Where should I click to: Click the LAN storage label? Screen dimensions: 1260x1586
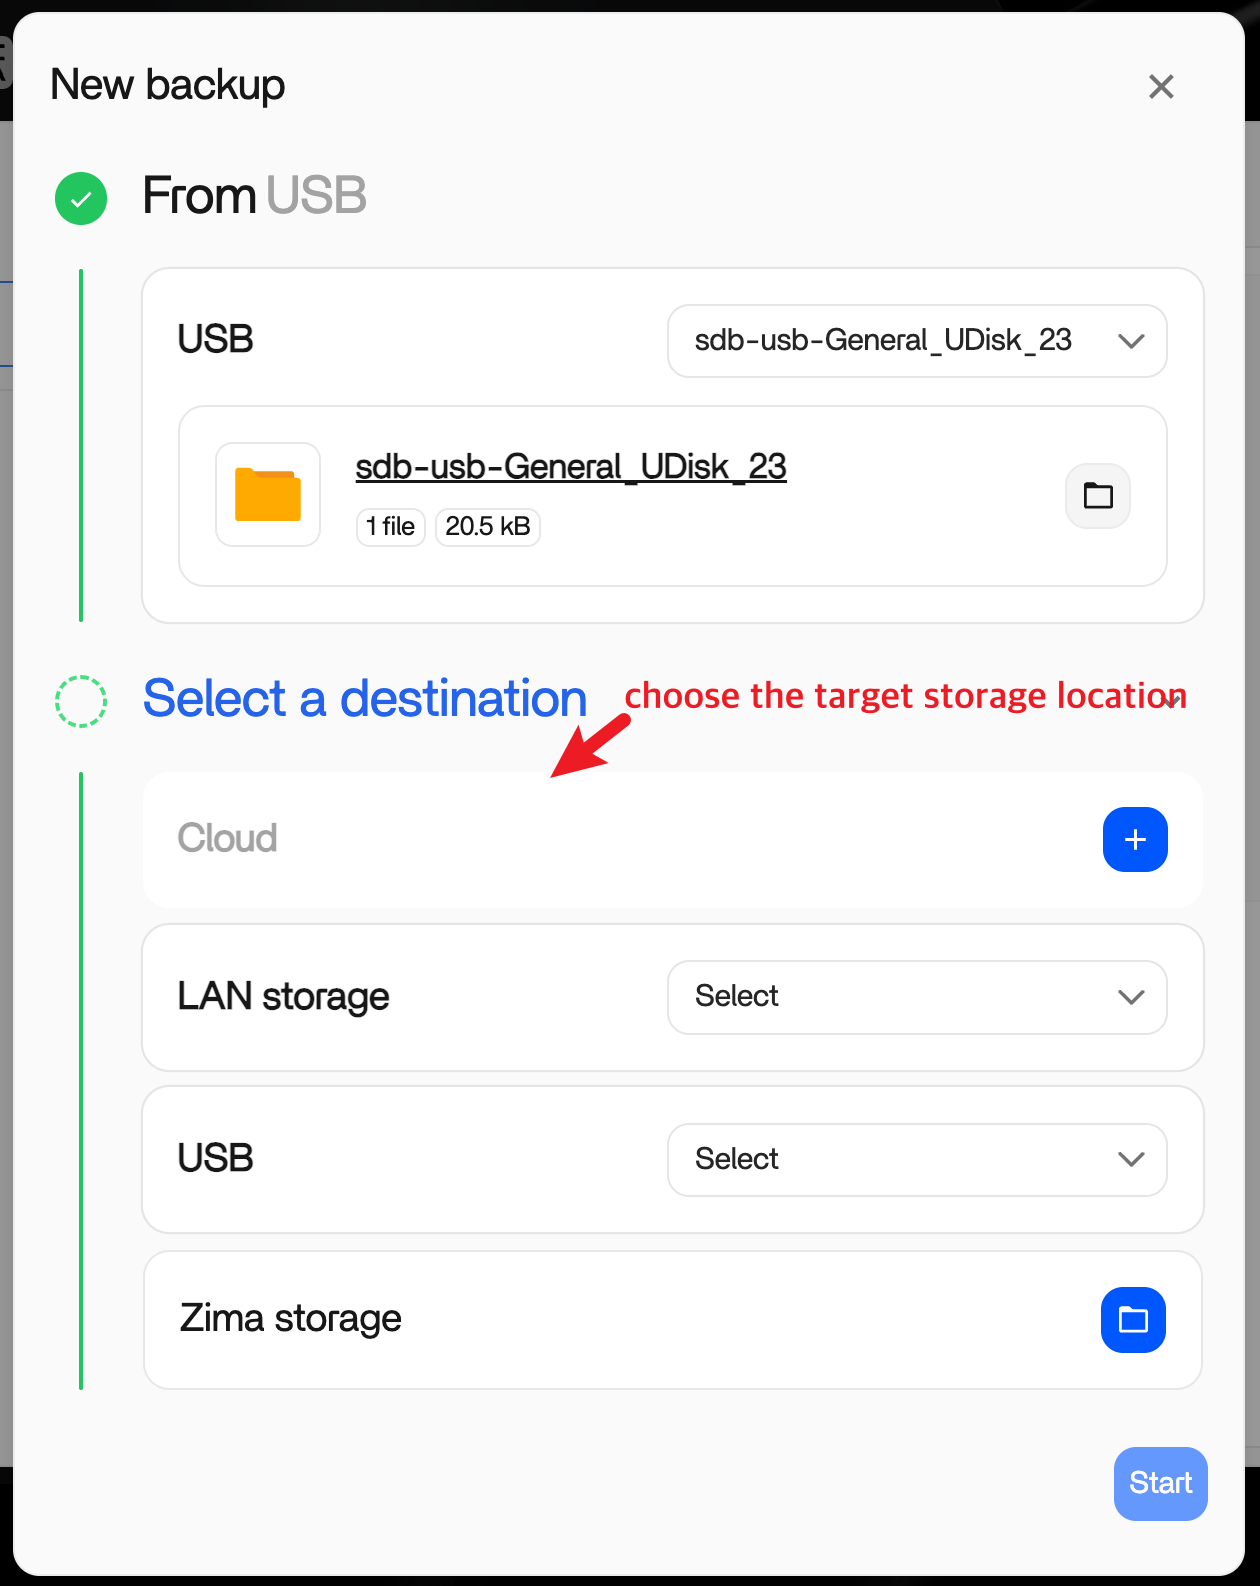[283, 997]
